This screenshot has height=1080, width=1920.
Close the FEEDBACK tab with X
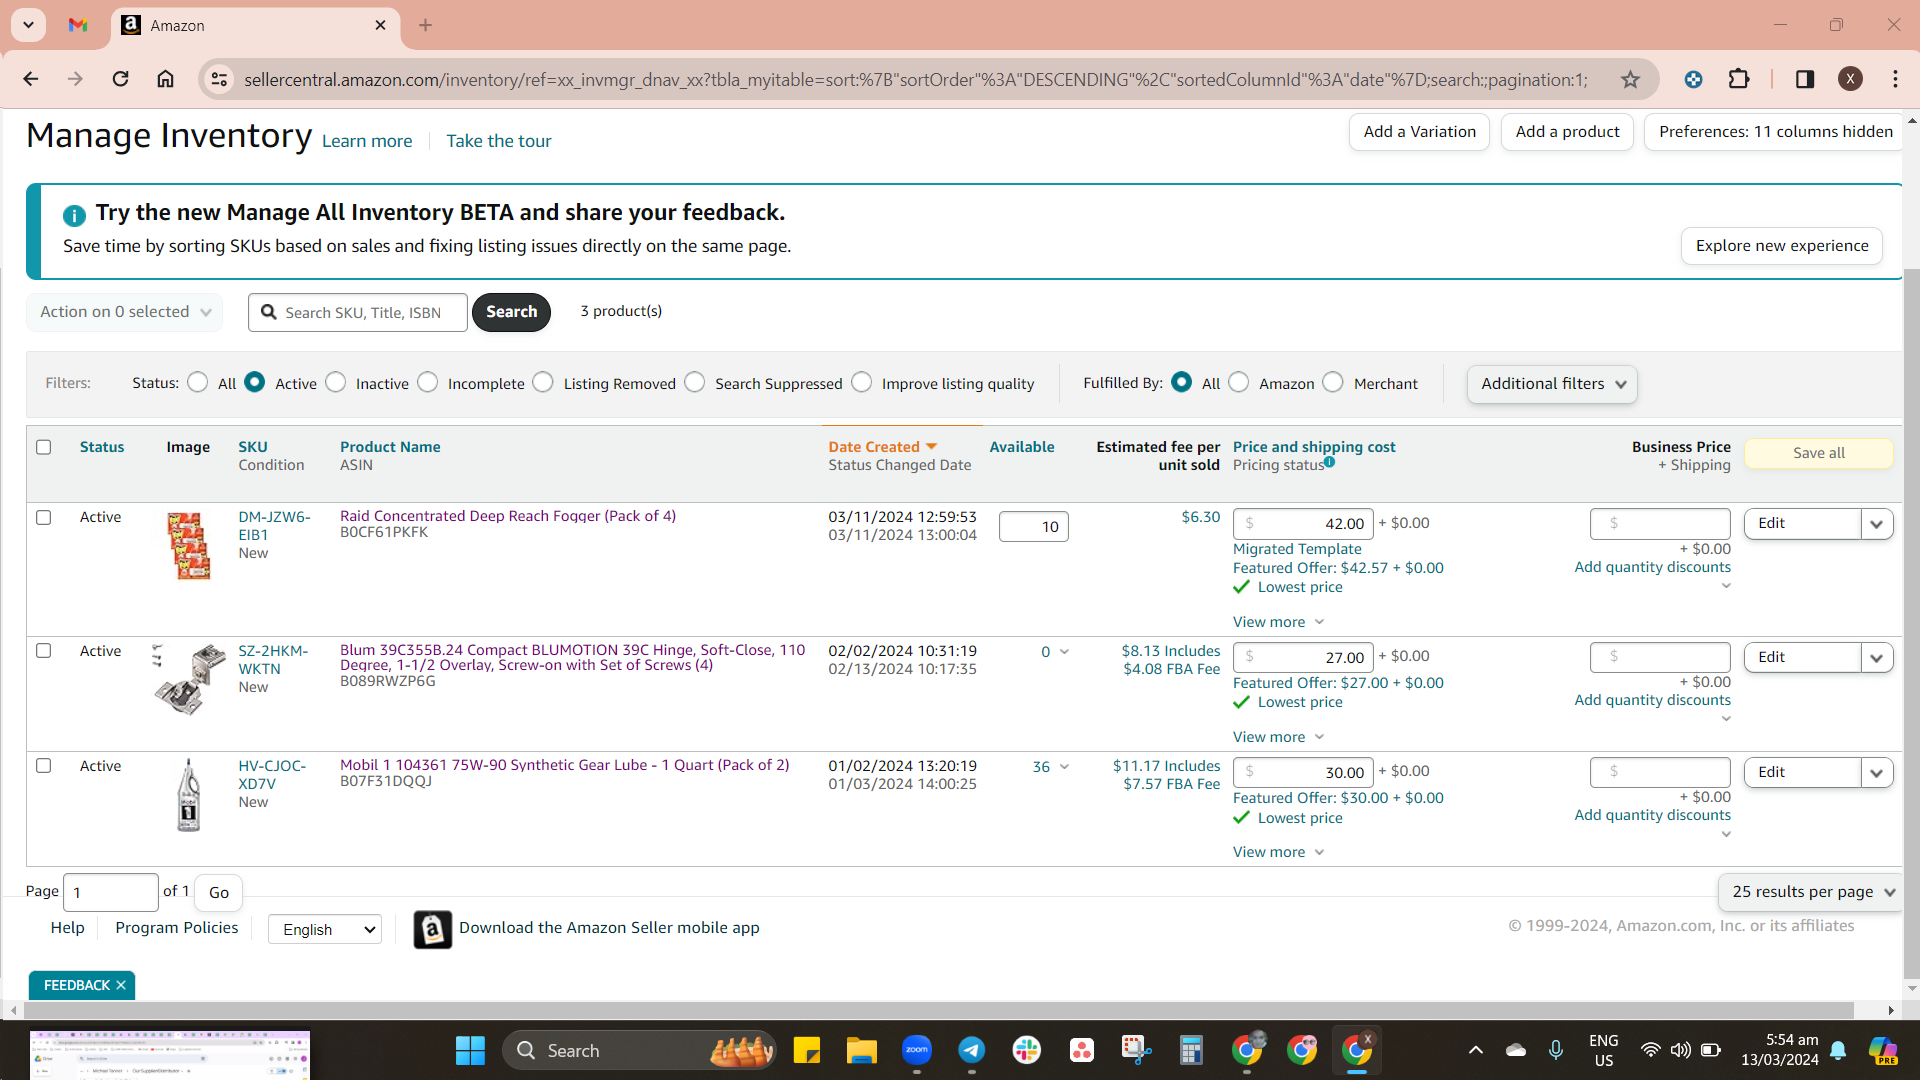click(x=121, y=985)
